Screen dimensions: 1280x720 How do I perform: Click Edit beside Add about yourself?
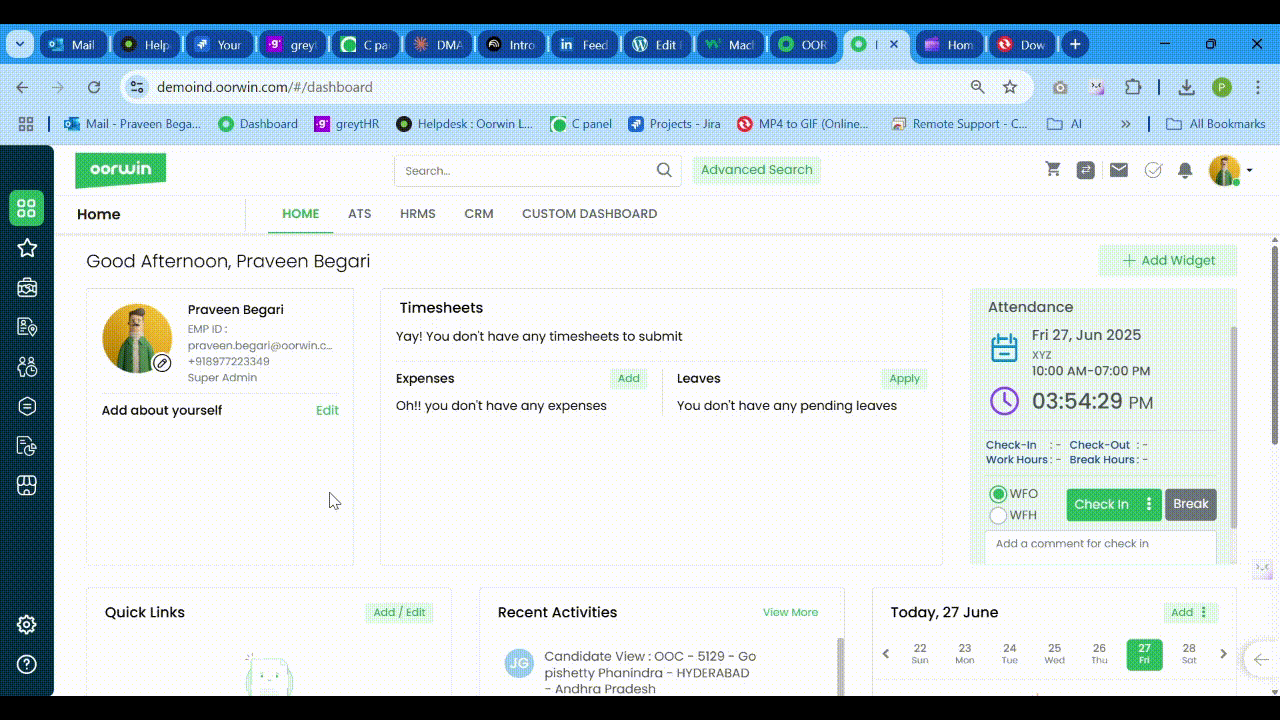327,411
